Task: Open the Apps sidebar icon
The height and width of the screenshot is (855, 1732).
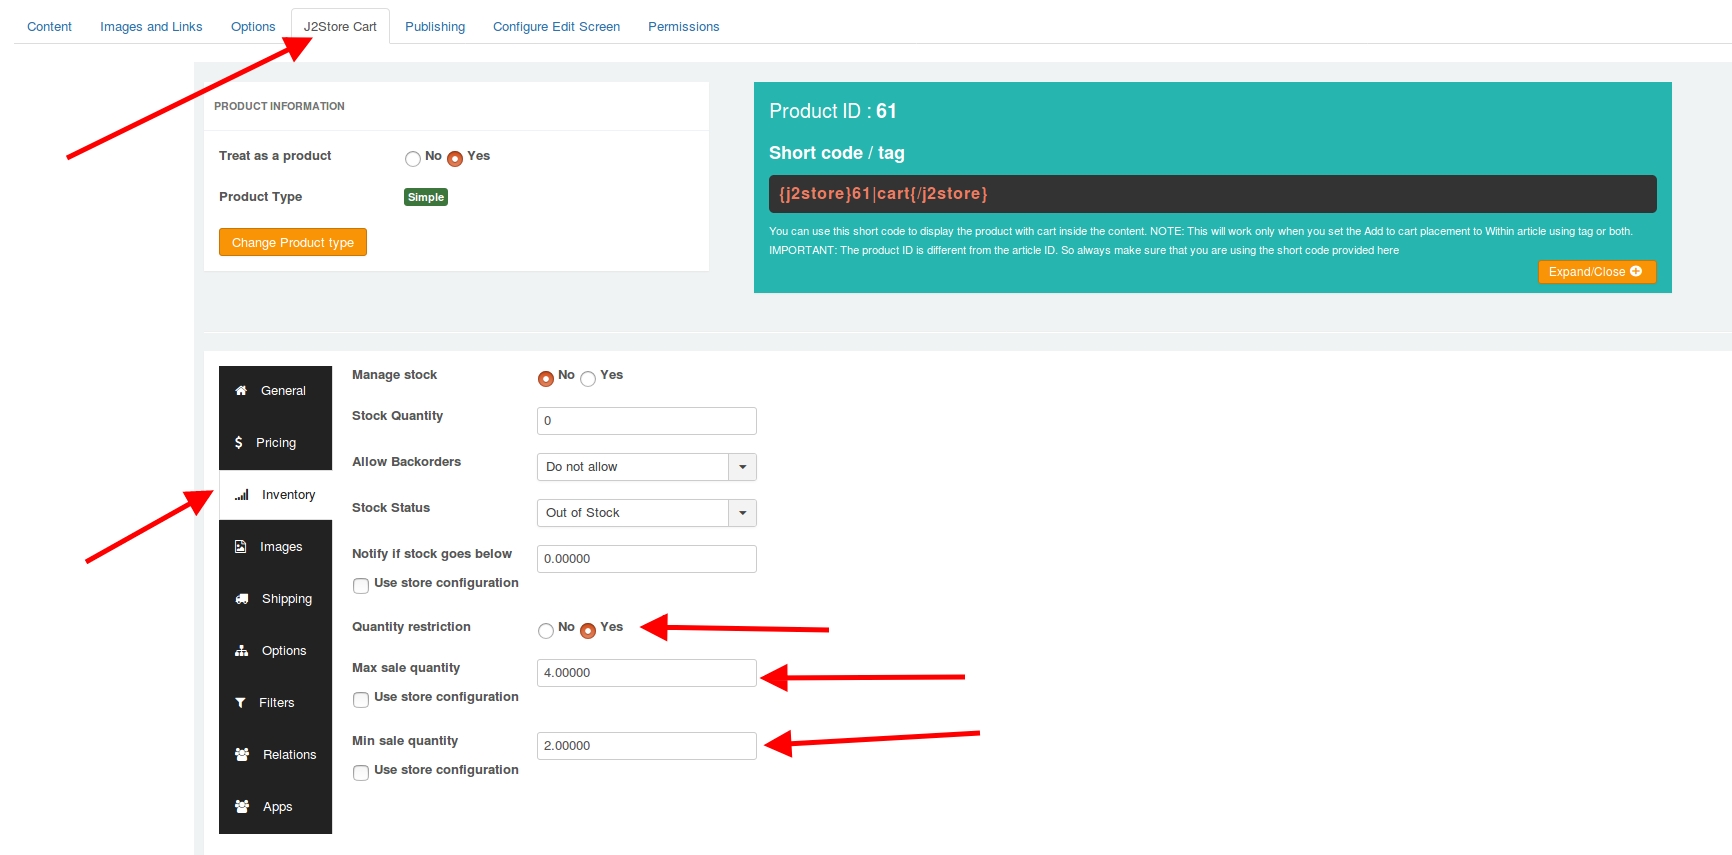Action: click(242, 806)
